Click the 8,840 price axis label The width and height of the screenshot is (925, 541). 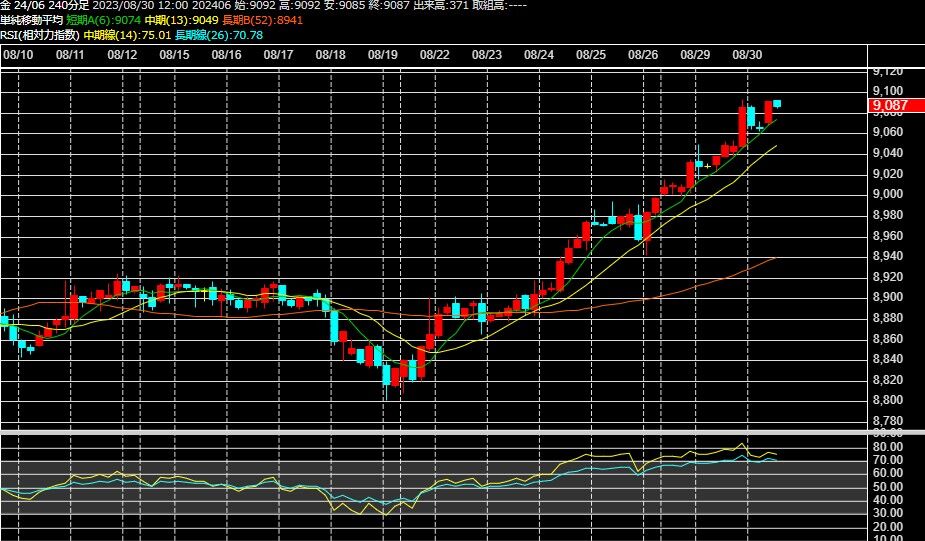888,359
